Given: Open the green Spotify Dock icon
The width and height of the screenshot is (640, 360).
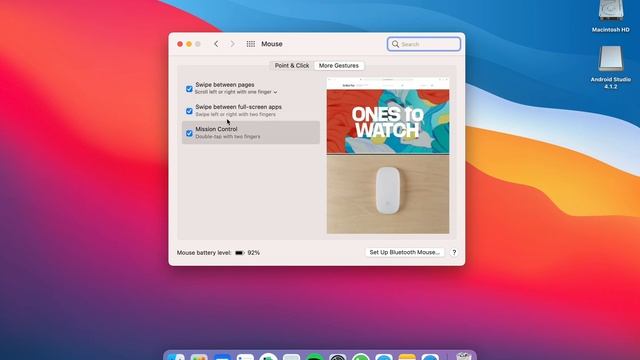Looking at the screenshot, I should click(x=315, y=356).
